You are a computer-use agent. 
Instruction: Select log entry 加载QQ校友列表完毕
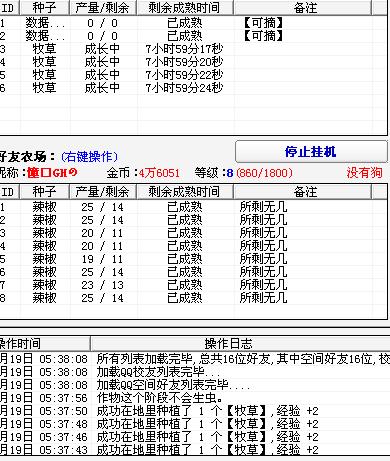[195, 372]
